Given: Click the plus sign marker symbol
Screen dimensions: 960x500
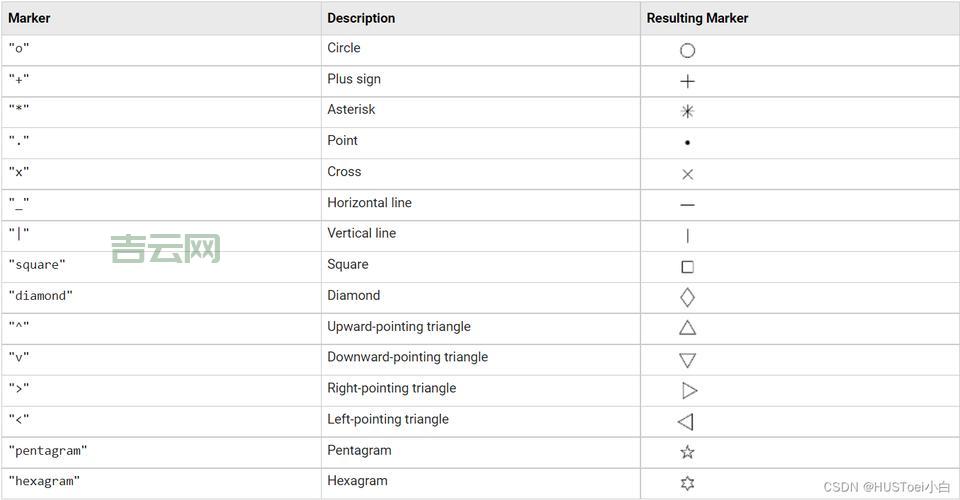Looking at the screenshot, I should tap(687, 81).
